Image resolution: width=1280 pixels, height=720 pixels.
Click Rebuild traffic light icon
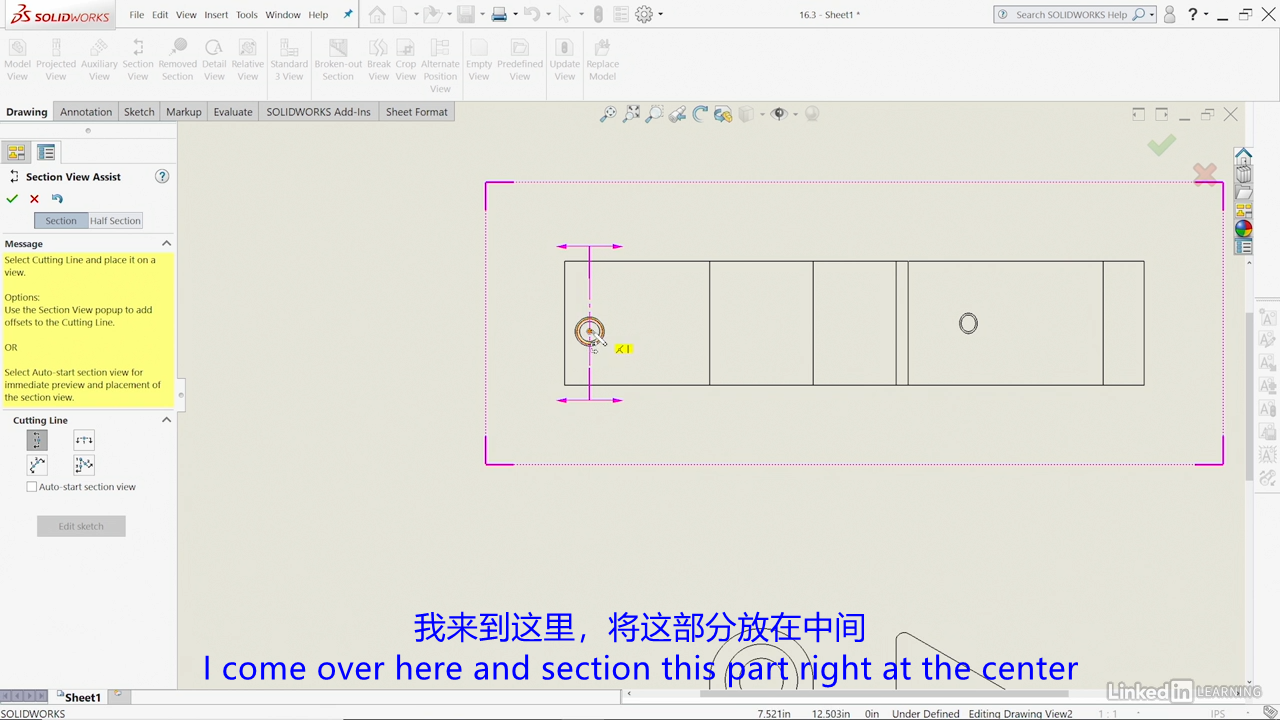pyautogui.click(x=598, y=14)
